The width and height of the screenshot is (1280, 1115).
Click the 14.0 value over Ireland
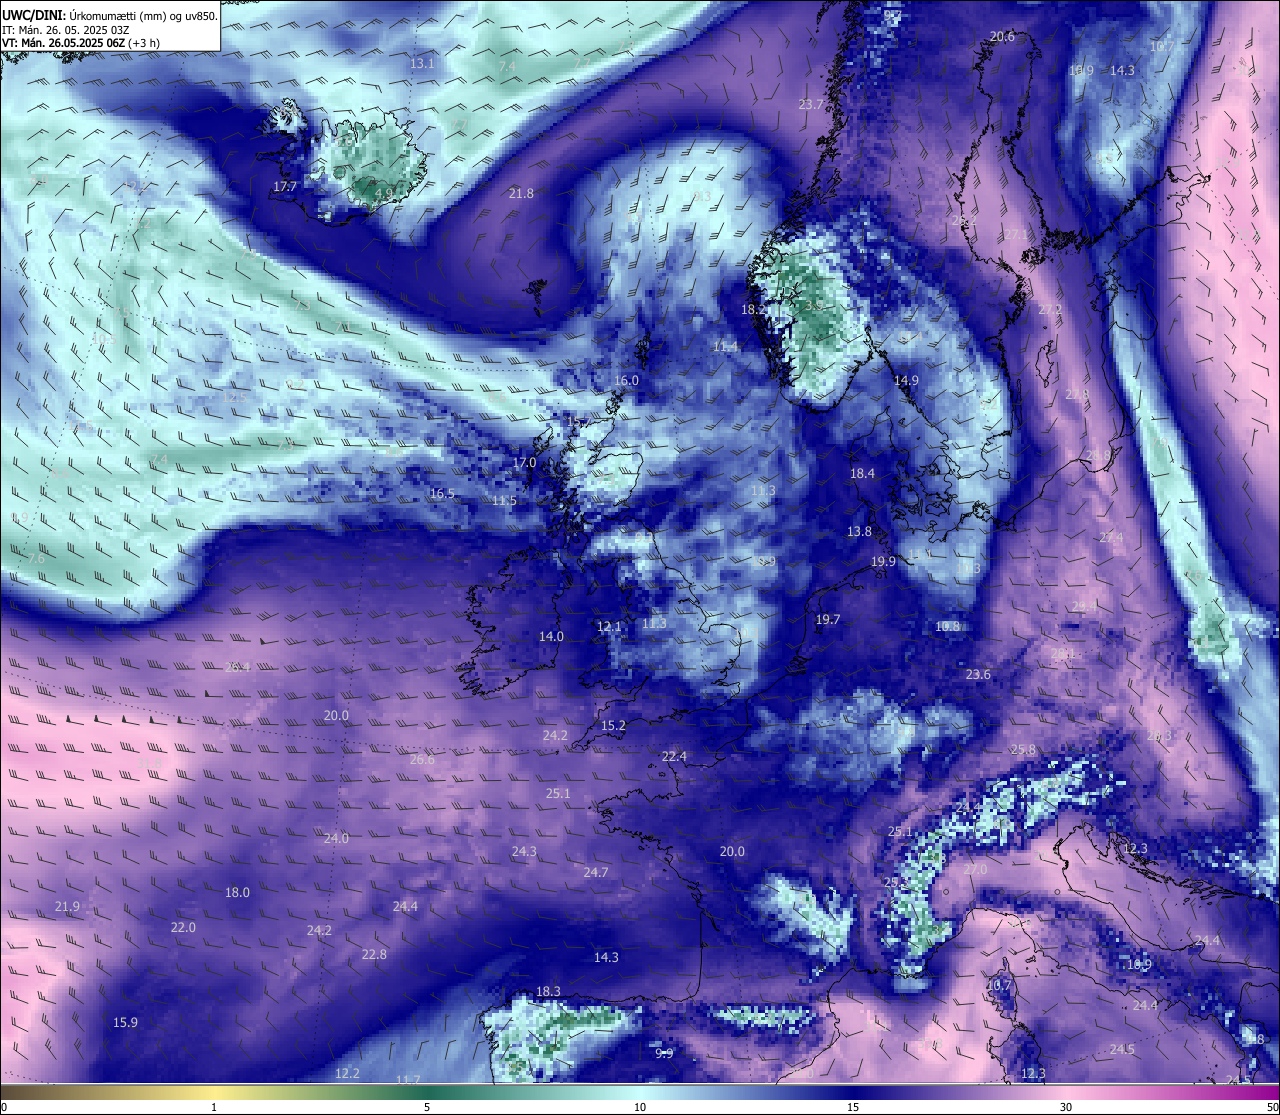tap(551, 637)
